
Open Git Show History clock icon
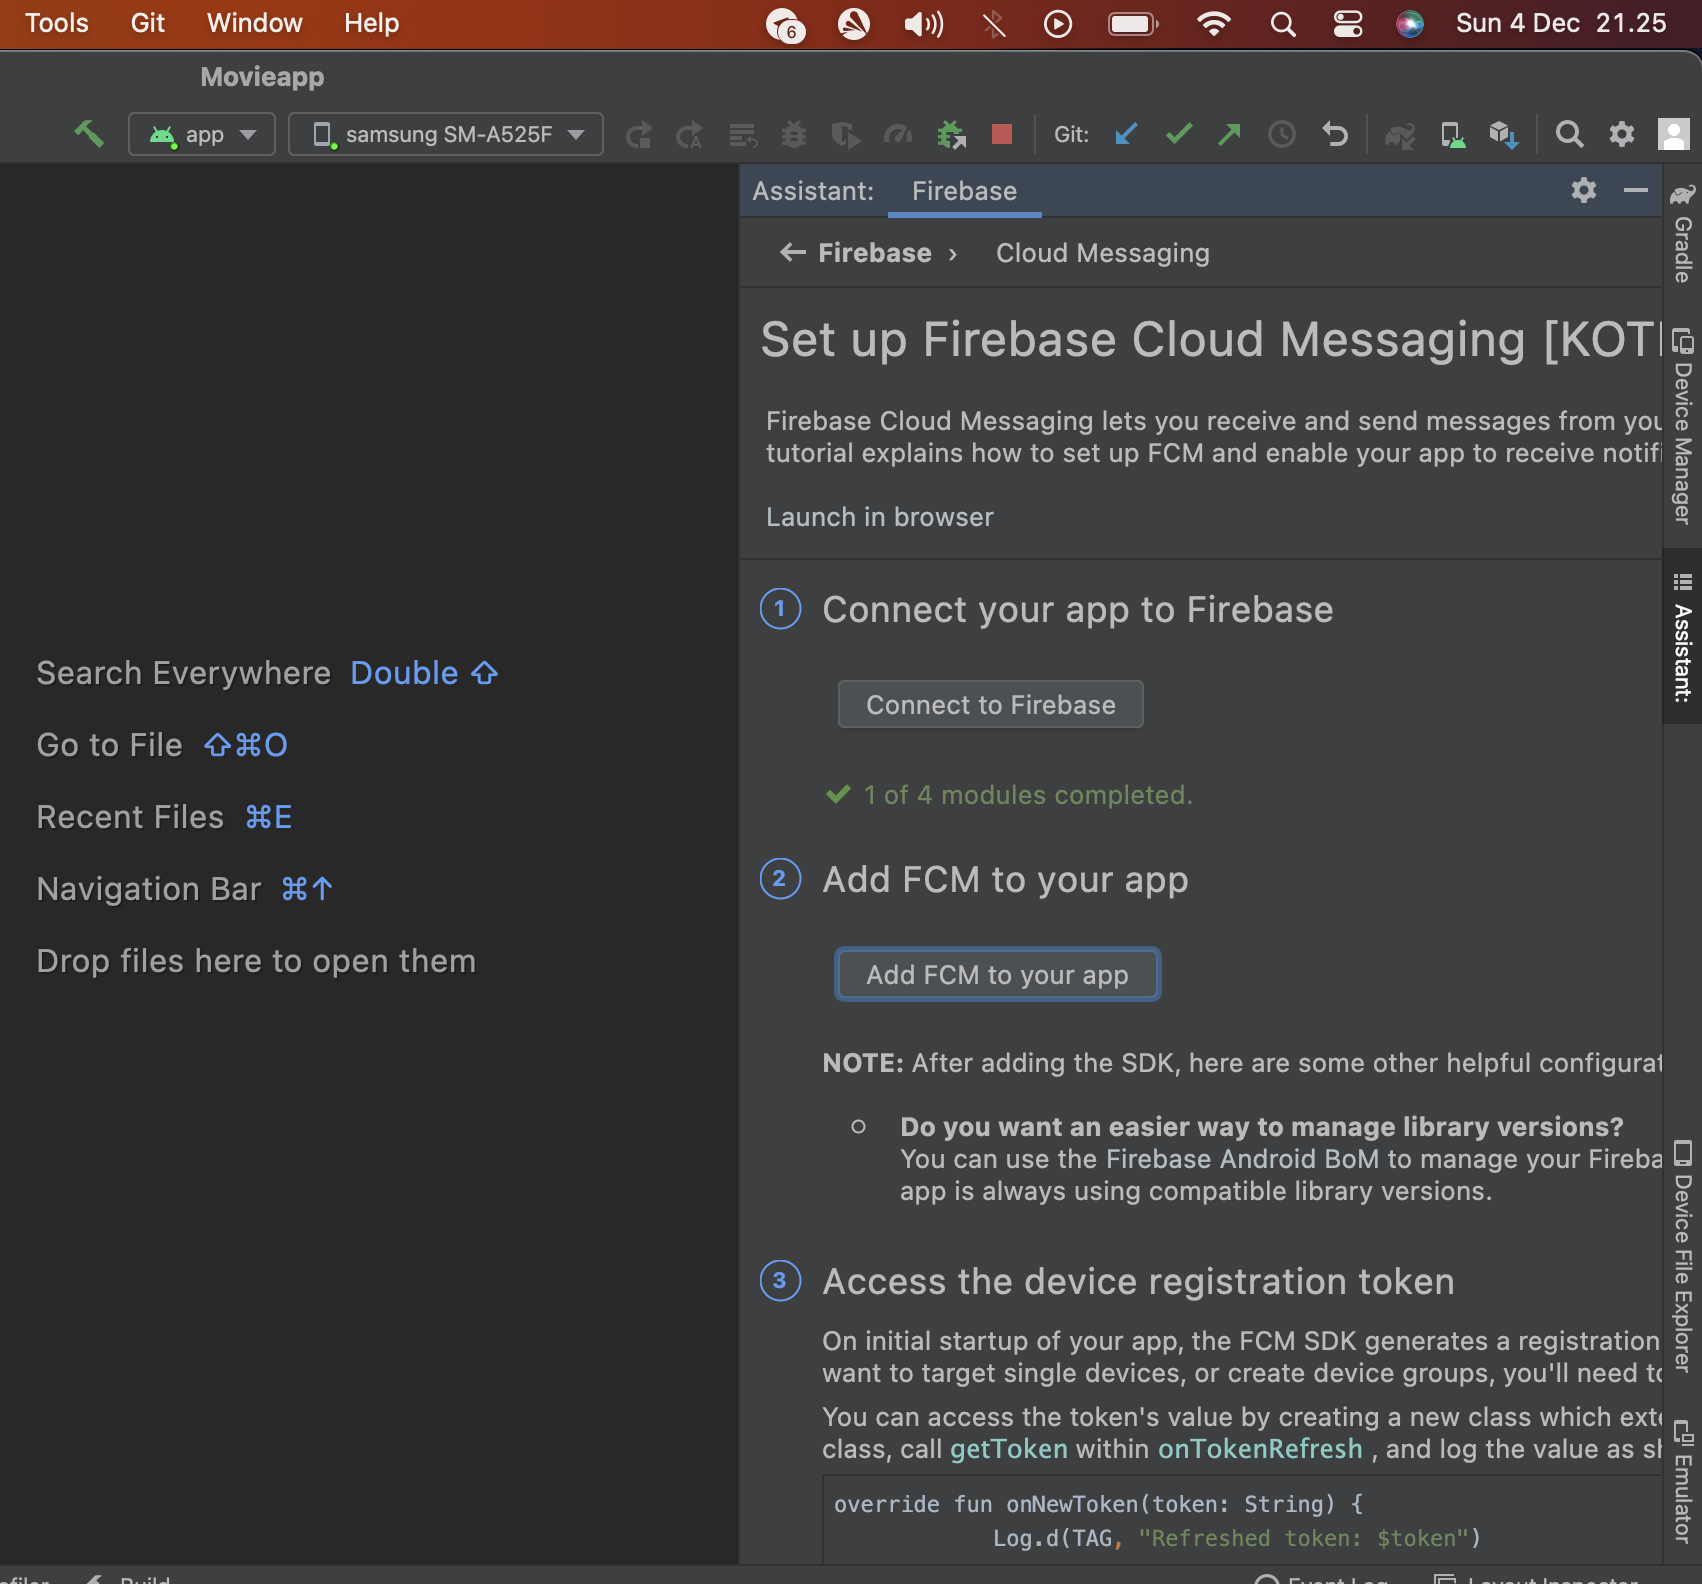tap(1282, 135)
